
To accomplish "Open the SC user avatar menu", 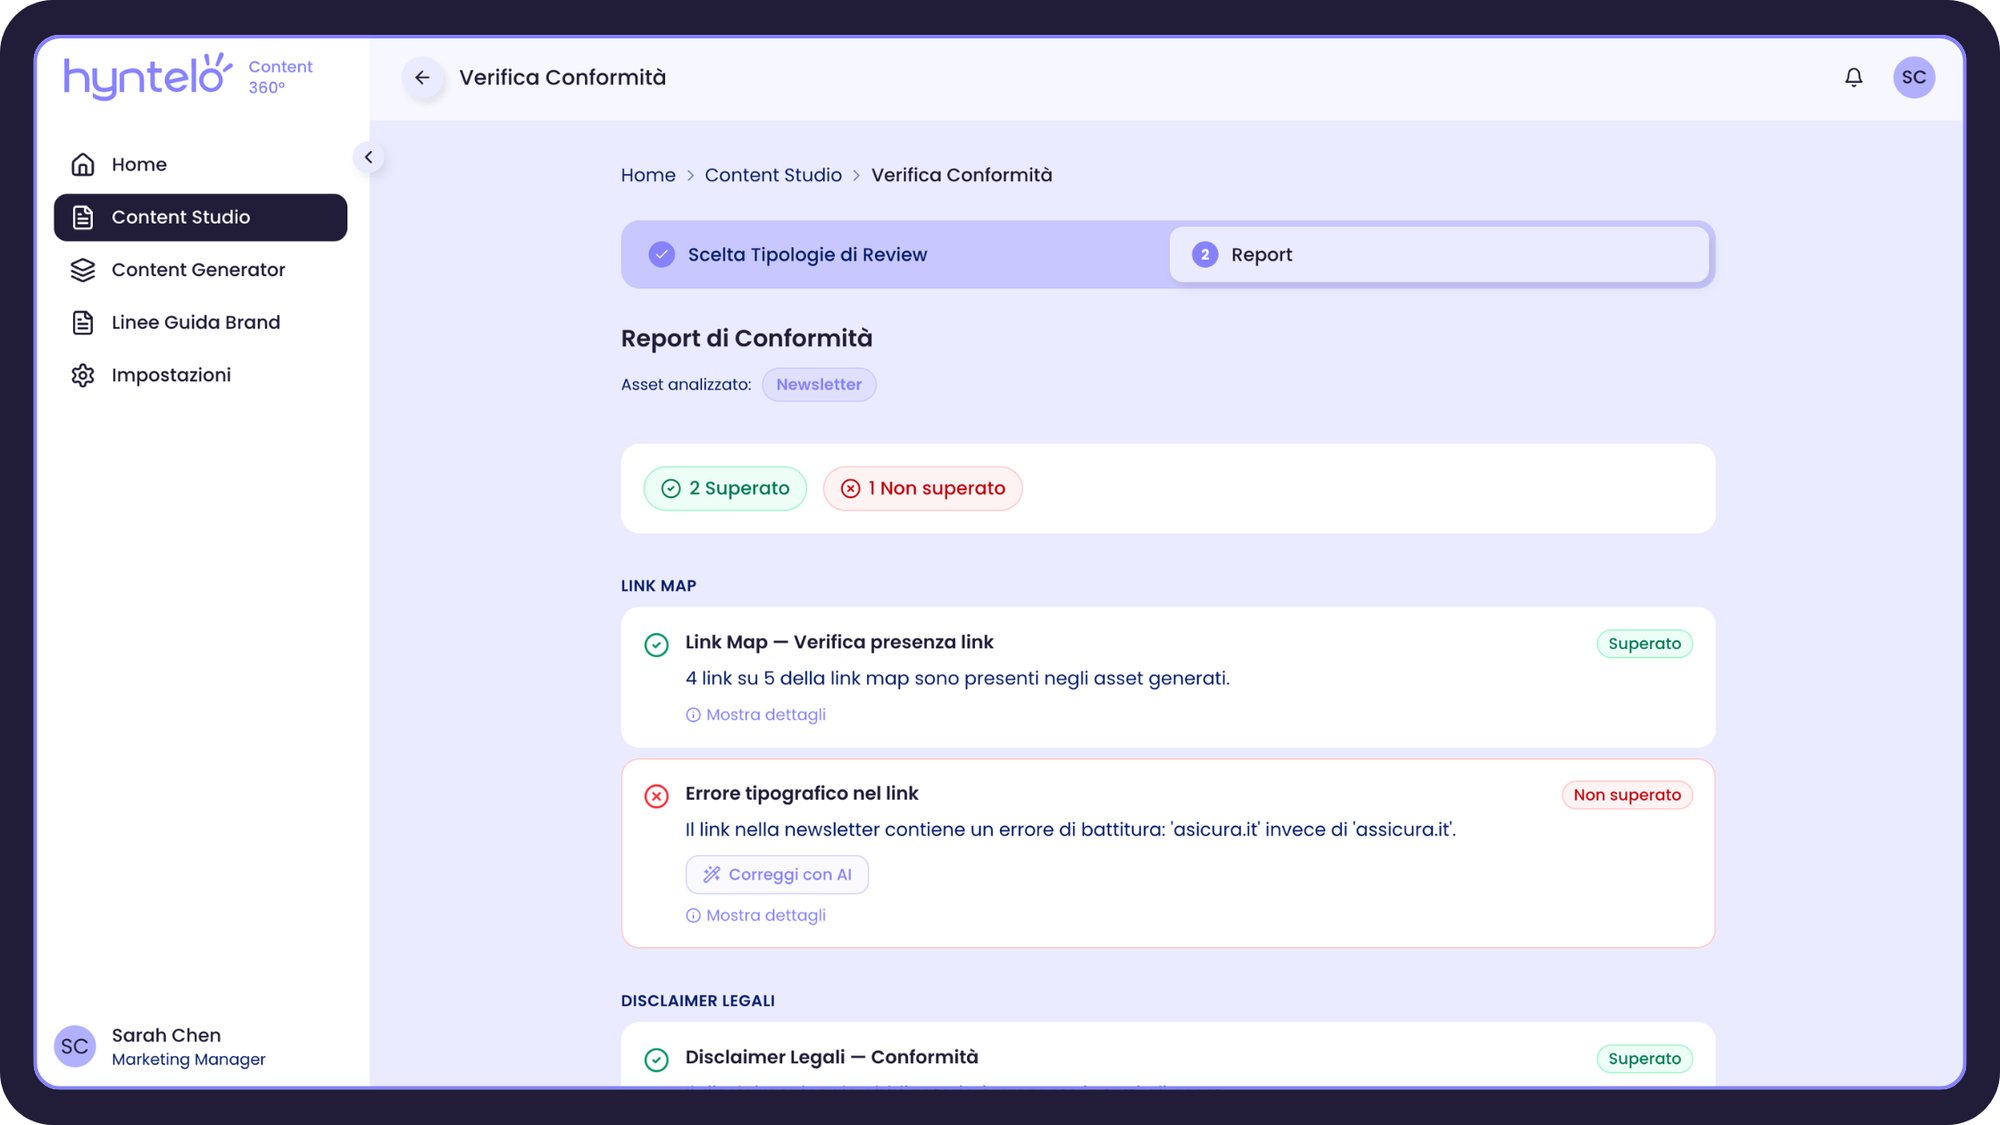I will tap(1913, 77).
